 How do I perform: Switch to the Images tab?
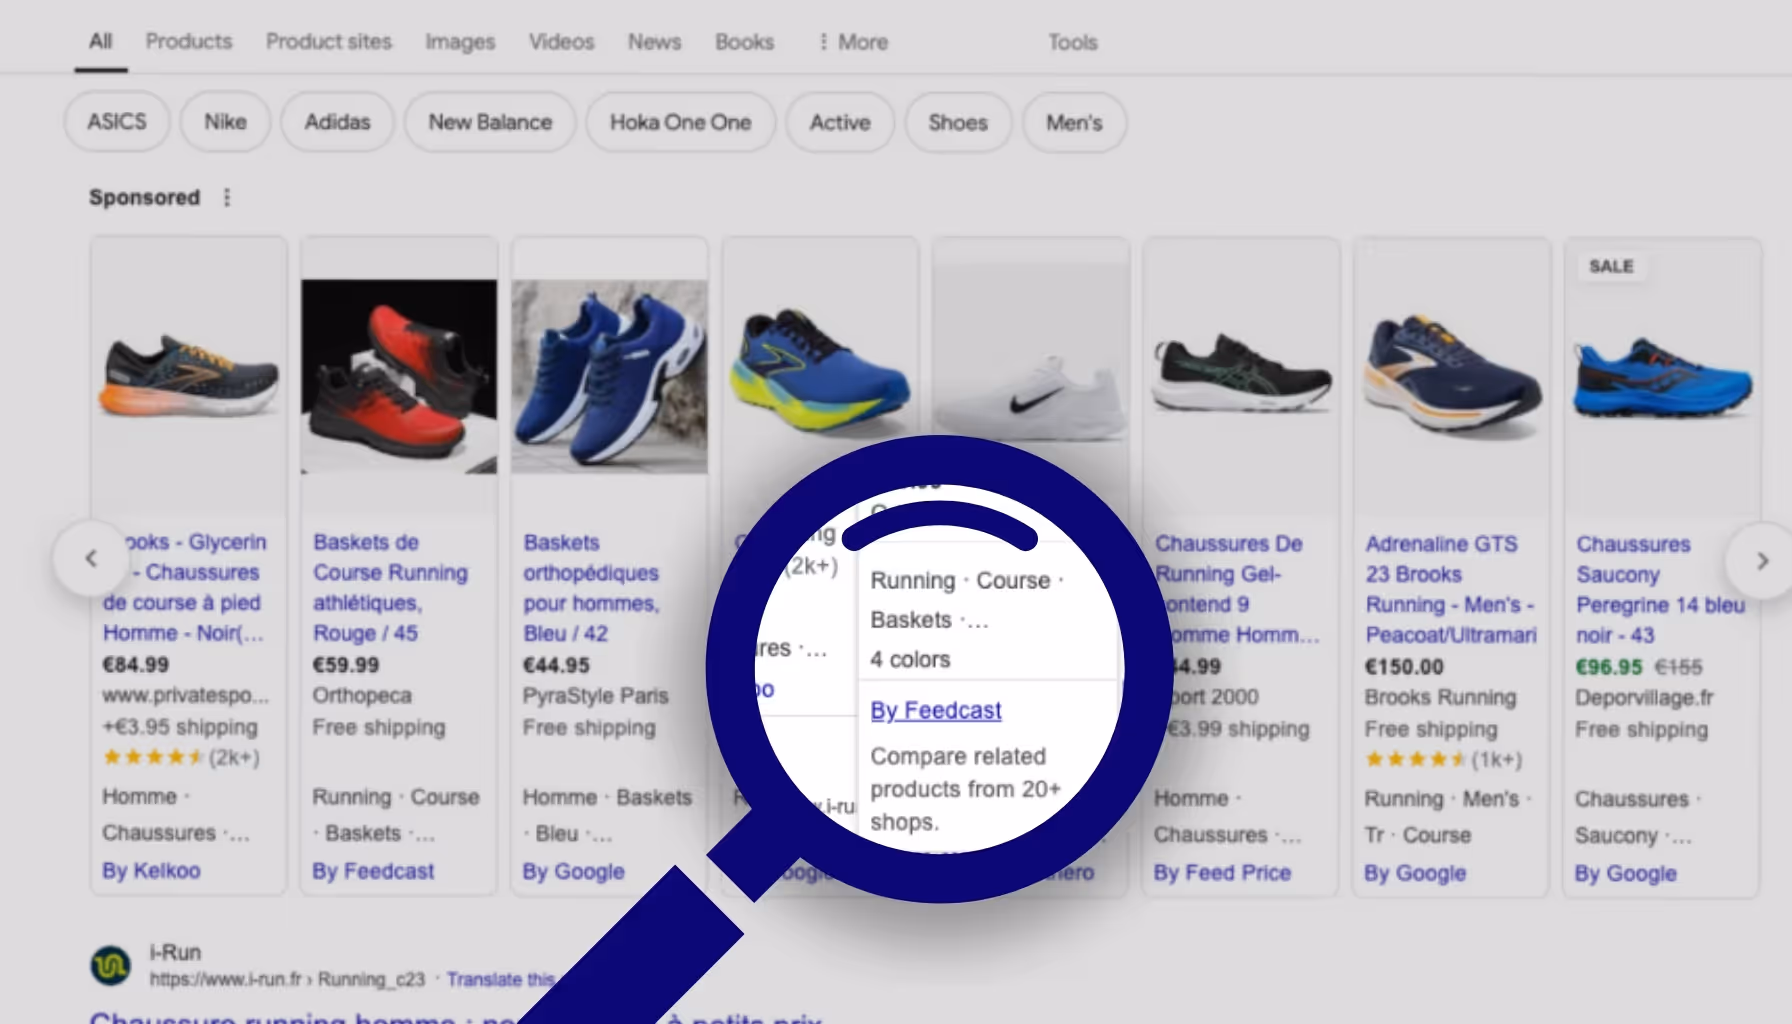coord(460,42)
